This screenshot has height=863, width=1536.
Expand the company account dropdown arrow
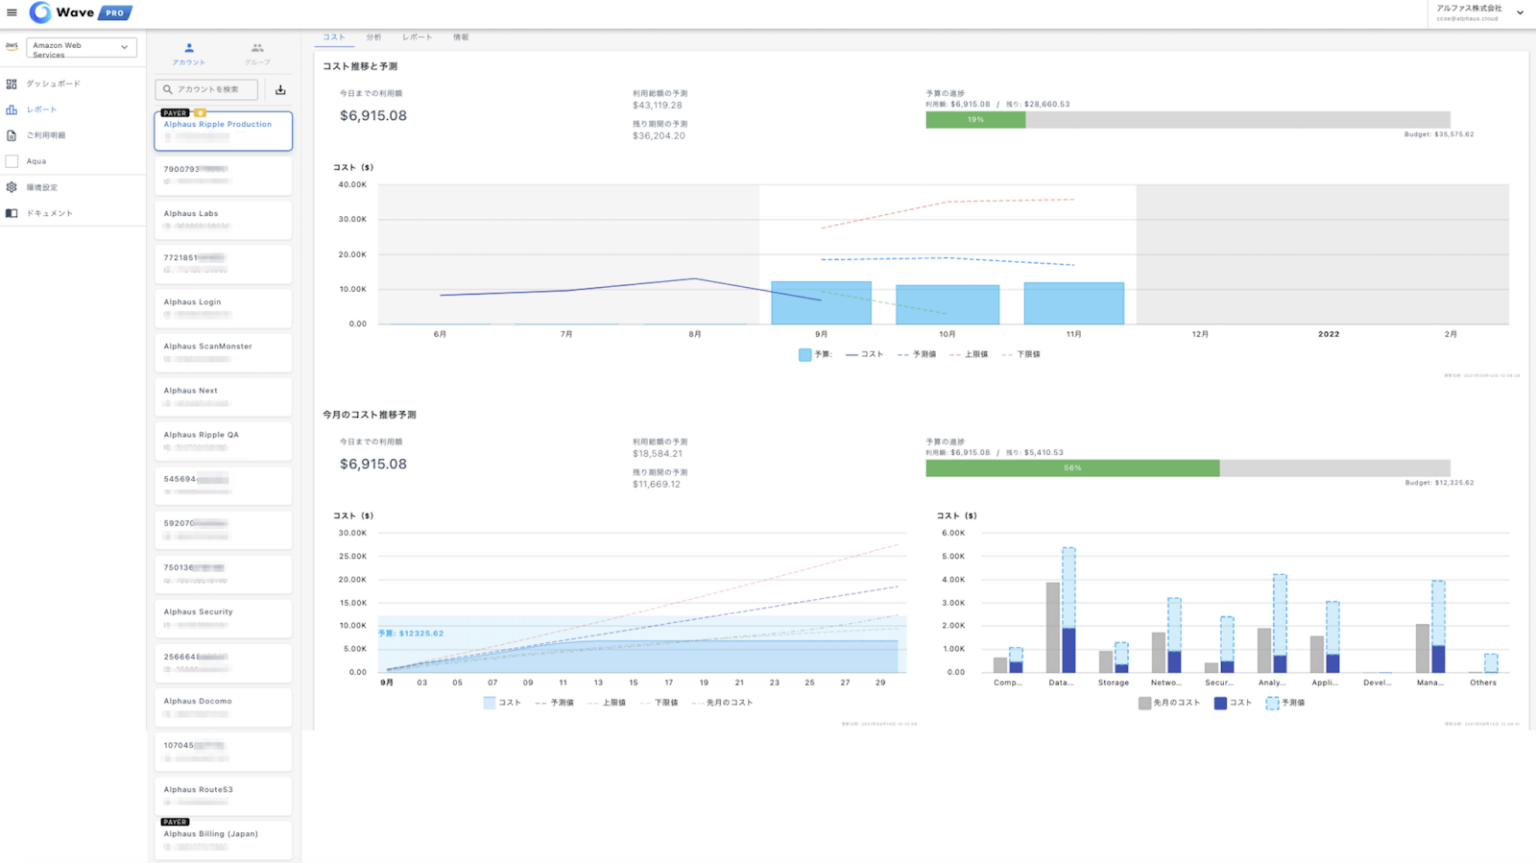[x=1521, y=13]
